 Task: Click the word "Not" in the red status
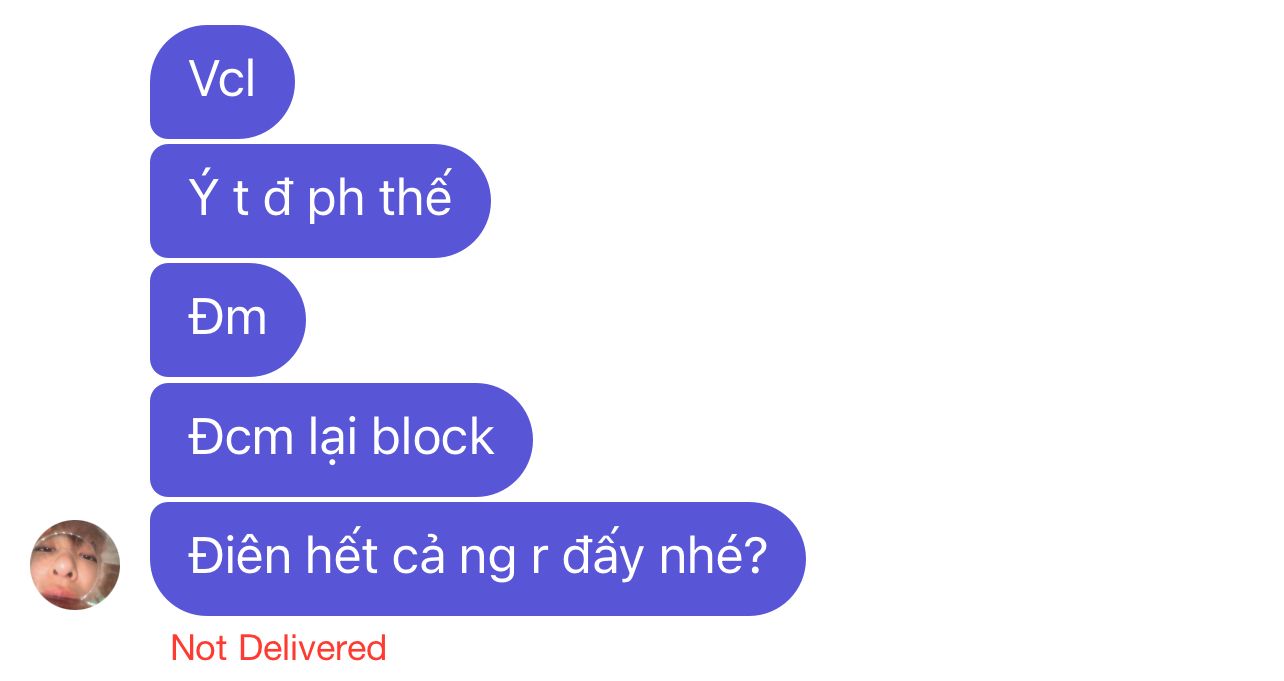(x=199, y=648)
